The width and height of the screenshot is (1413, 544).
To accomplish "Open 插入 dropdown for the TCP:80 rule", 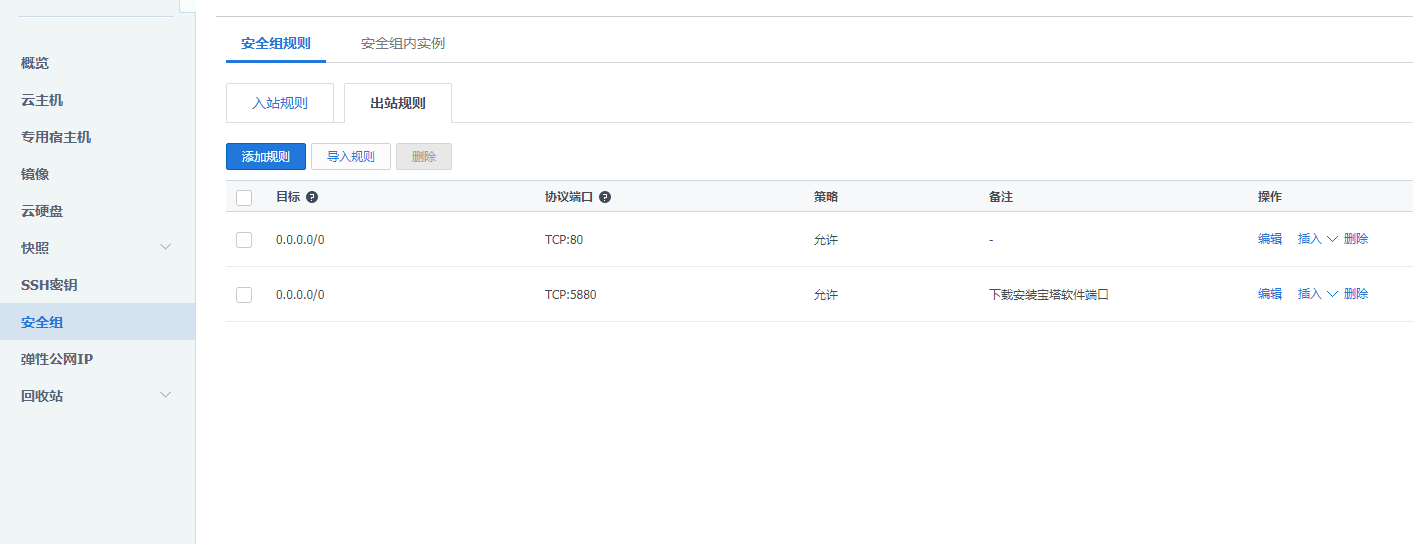I will pyautogui.click(x=1316, y=240).
